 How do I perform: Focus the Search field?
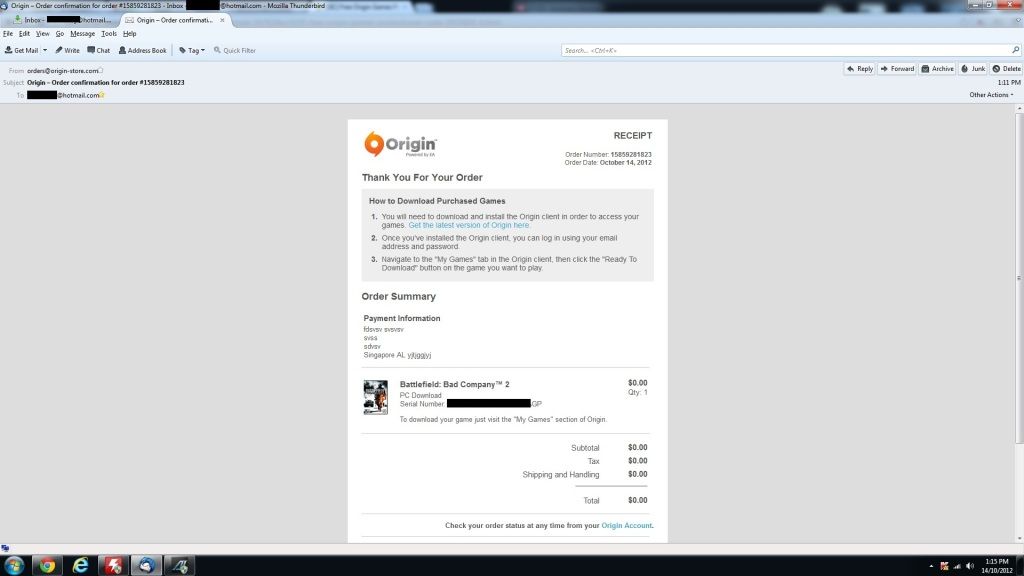click(x=786, y=50)
